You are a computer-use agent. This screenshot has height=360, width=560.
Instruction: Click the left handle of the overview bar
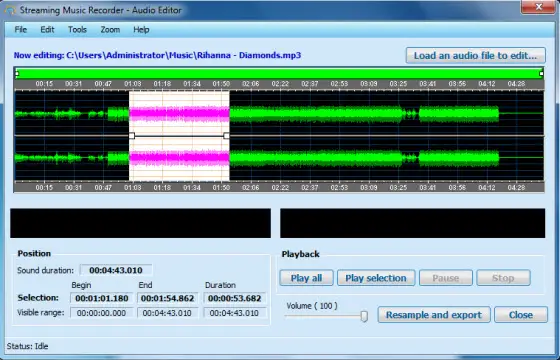(17, 74)
